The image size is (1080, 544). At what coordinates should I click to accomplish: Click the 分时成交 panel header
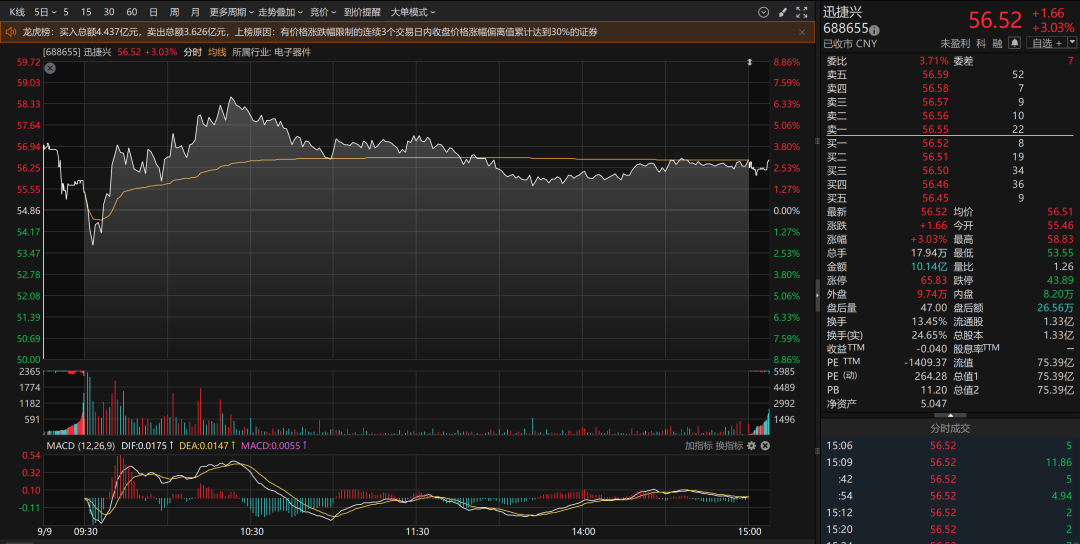(951, 428)
